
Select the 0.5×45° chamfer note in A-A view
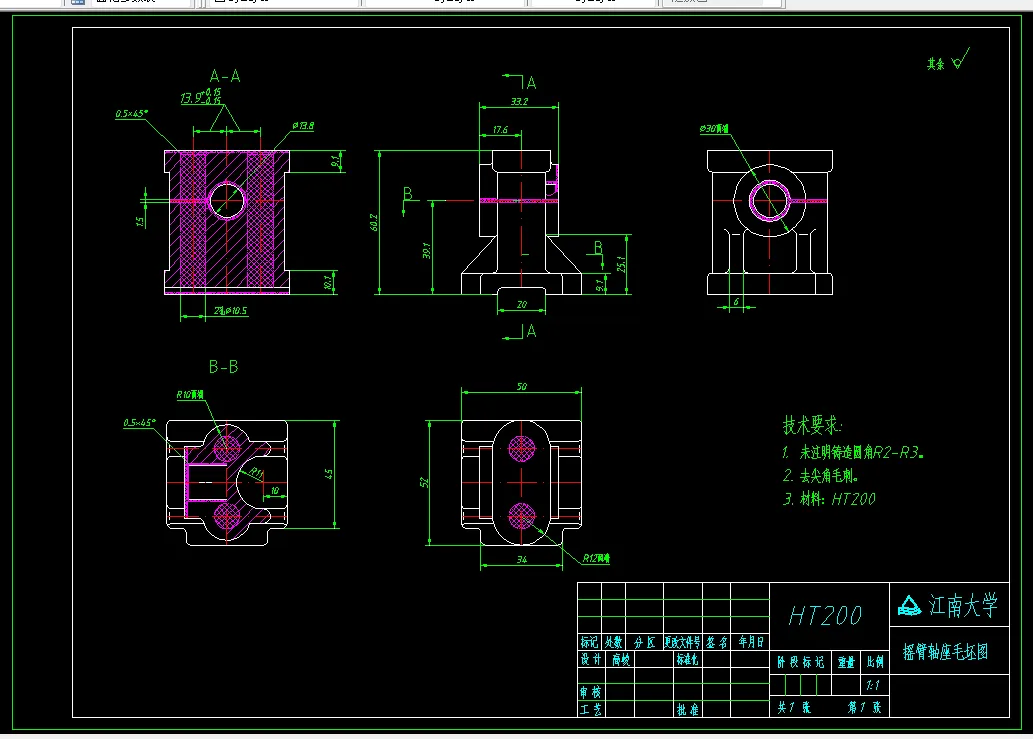[132, 114]
